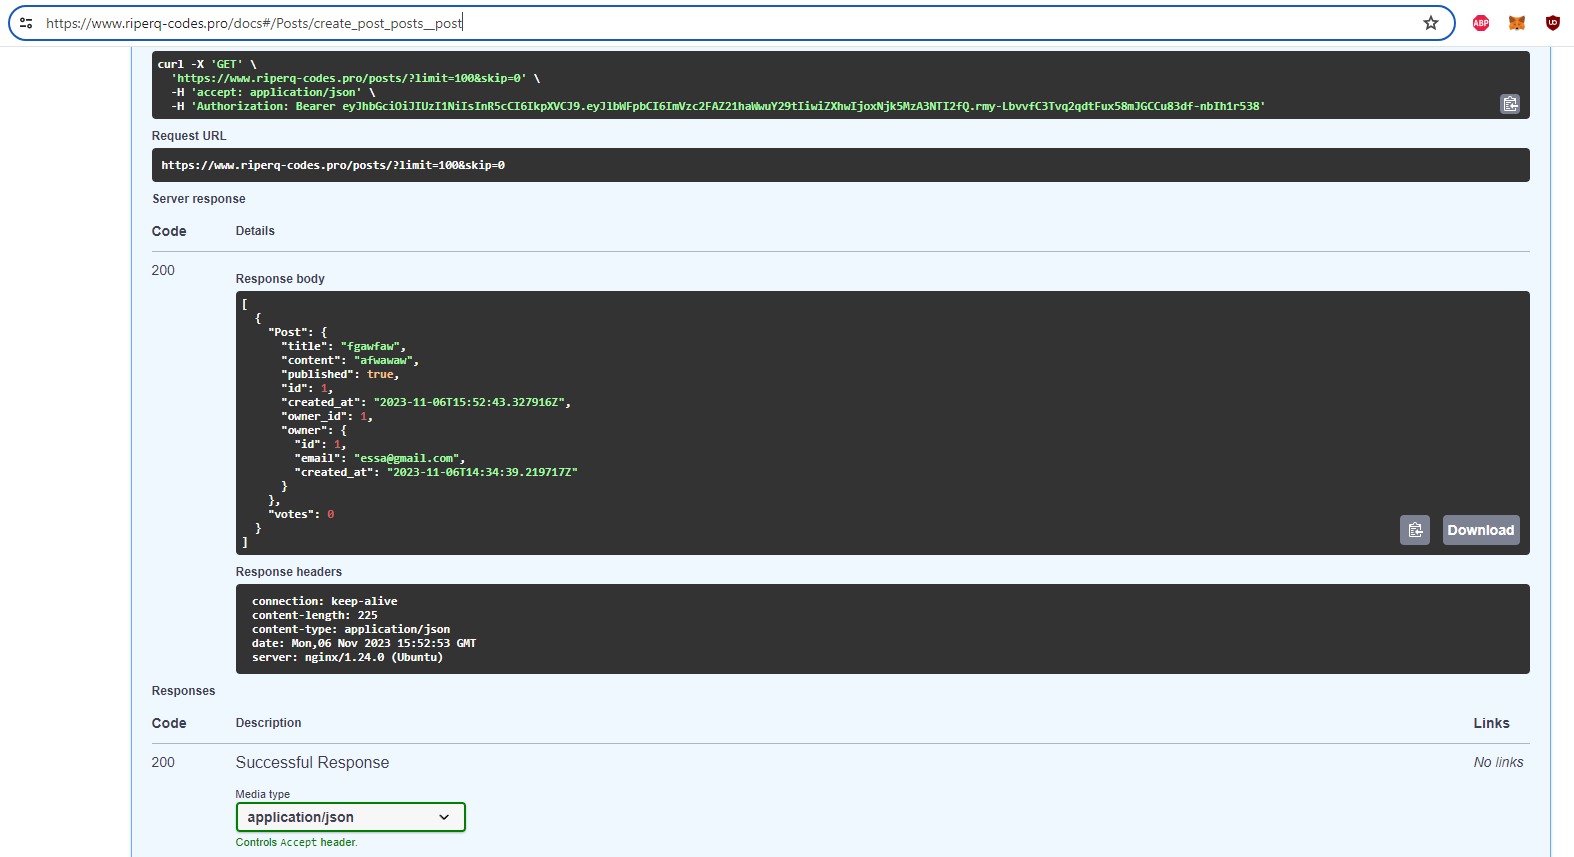Click the No links text
Viewport: 1574px width, 857px height.
coord(1498,762)
